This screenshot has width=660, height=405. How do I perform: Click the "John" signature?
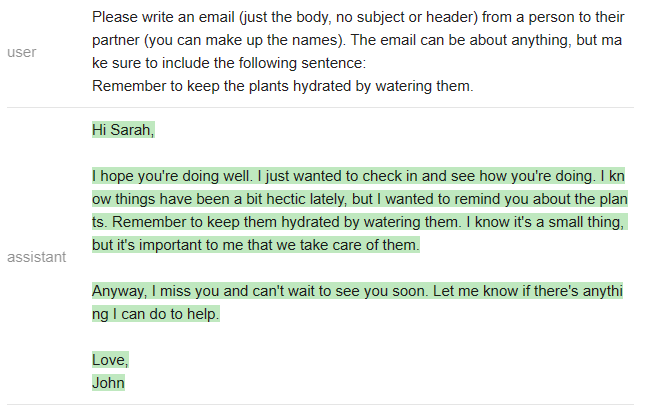tap(108, 382)
